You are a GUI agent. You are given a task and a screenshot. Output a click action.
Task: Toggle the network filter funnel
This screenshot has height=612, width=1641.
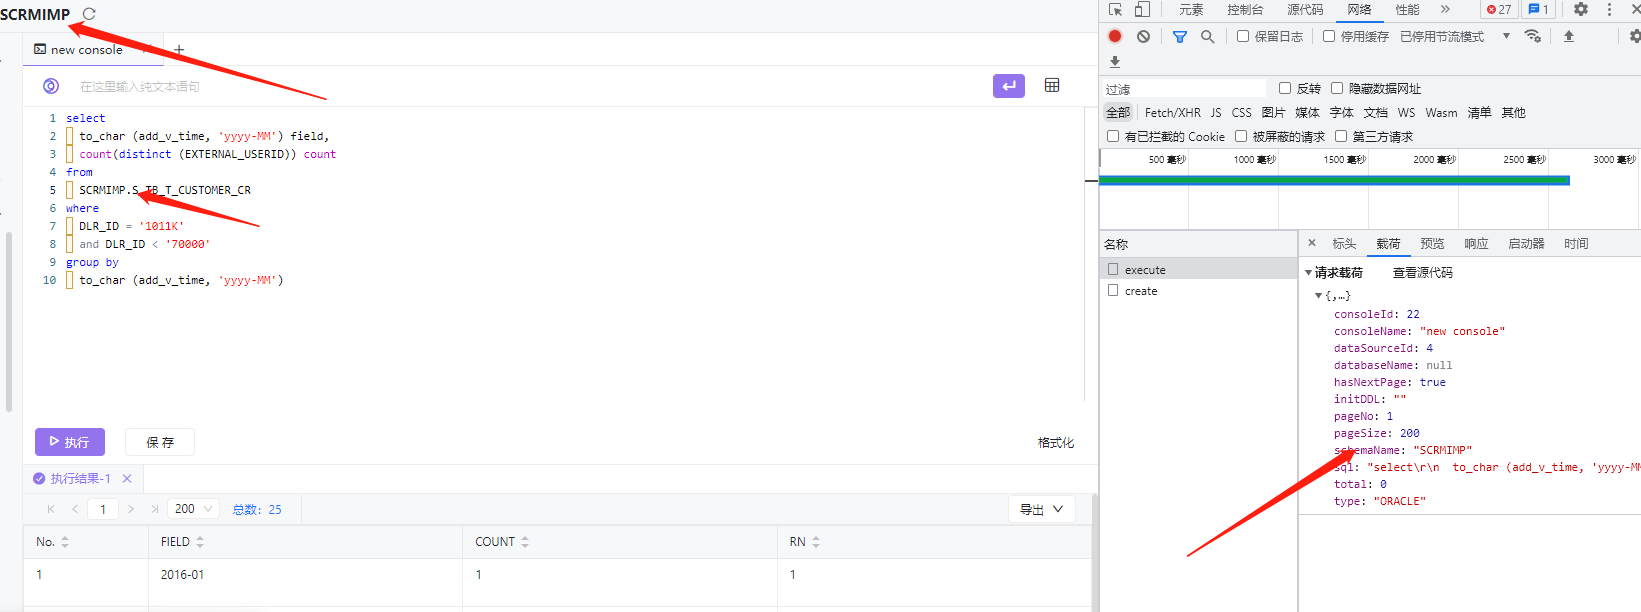(1180, 36)
